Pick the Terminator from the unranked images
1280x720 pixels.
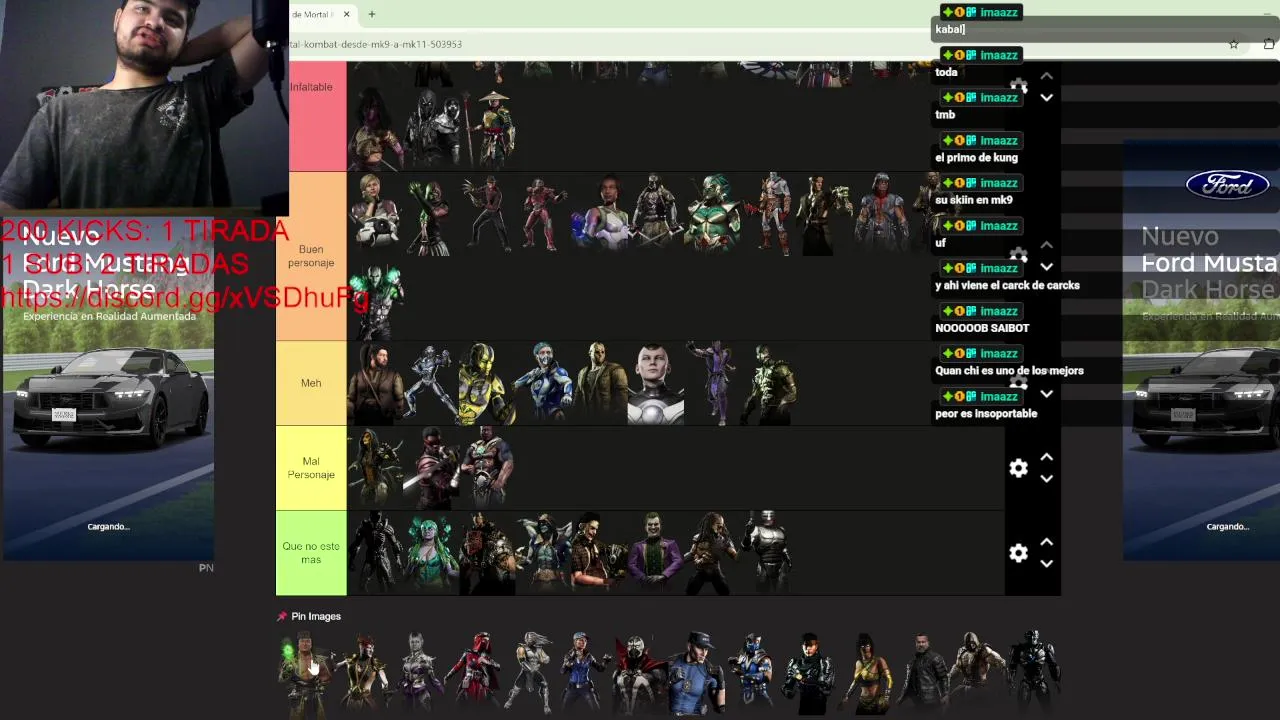click(x=922, y=672)
